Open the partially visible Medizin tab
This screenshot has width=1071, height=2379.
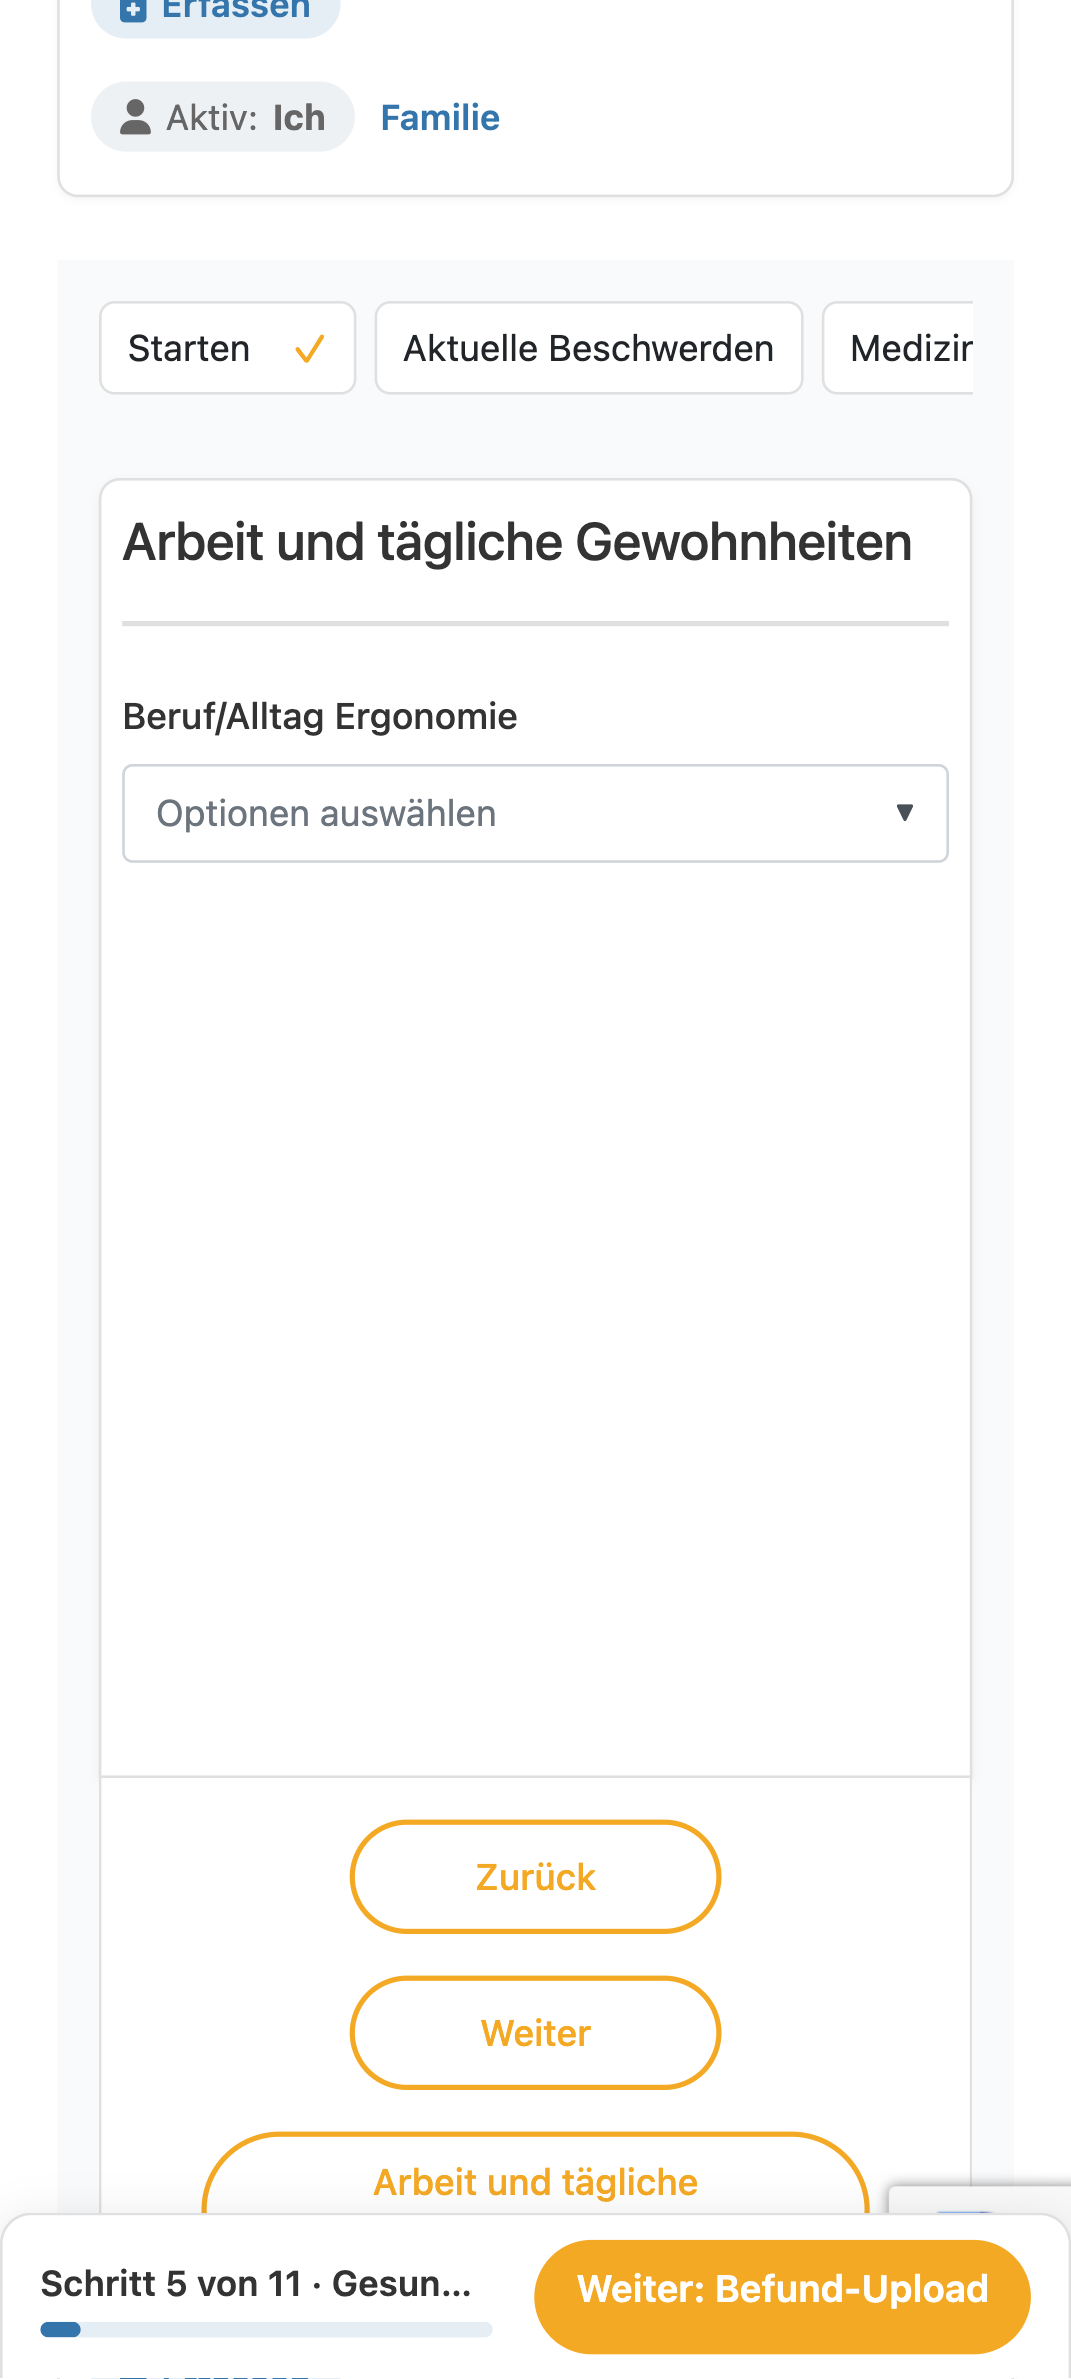898,348
